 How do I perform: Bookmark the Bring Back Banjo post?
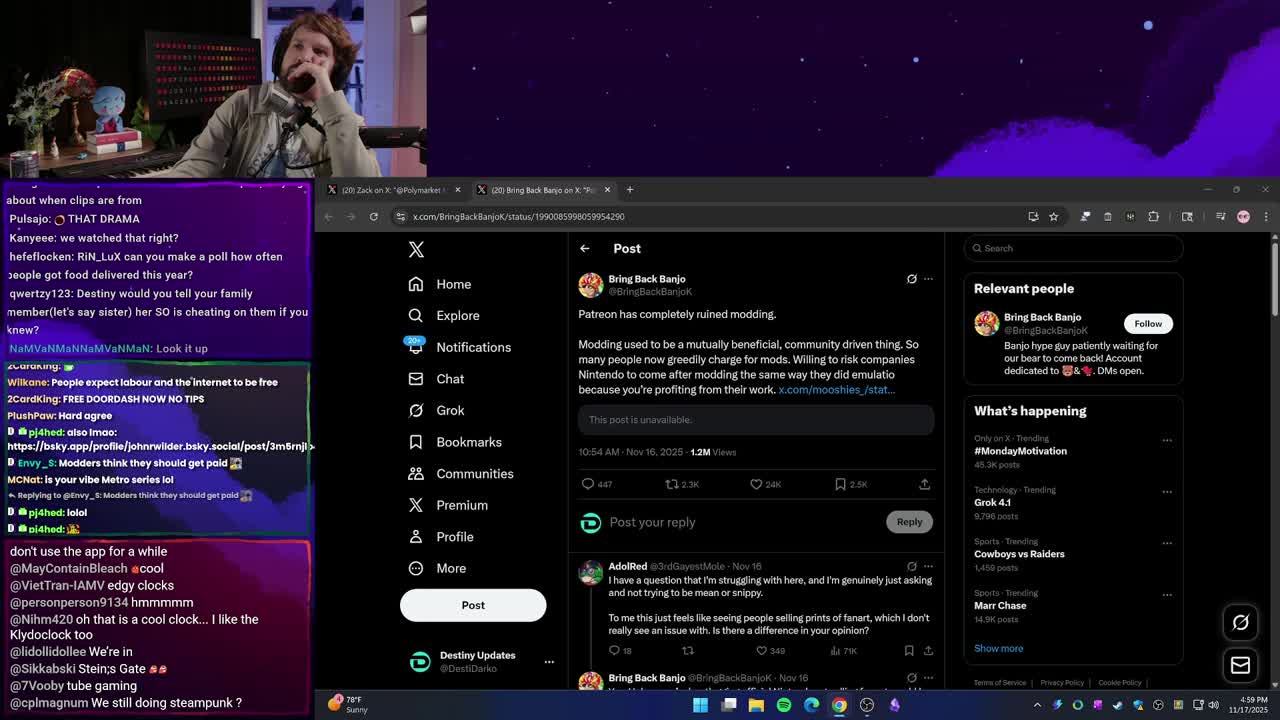841,484
